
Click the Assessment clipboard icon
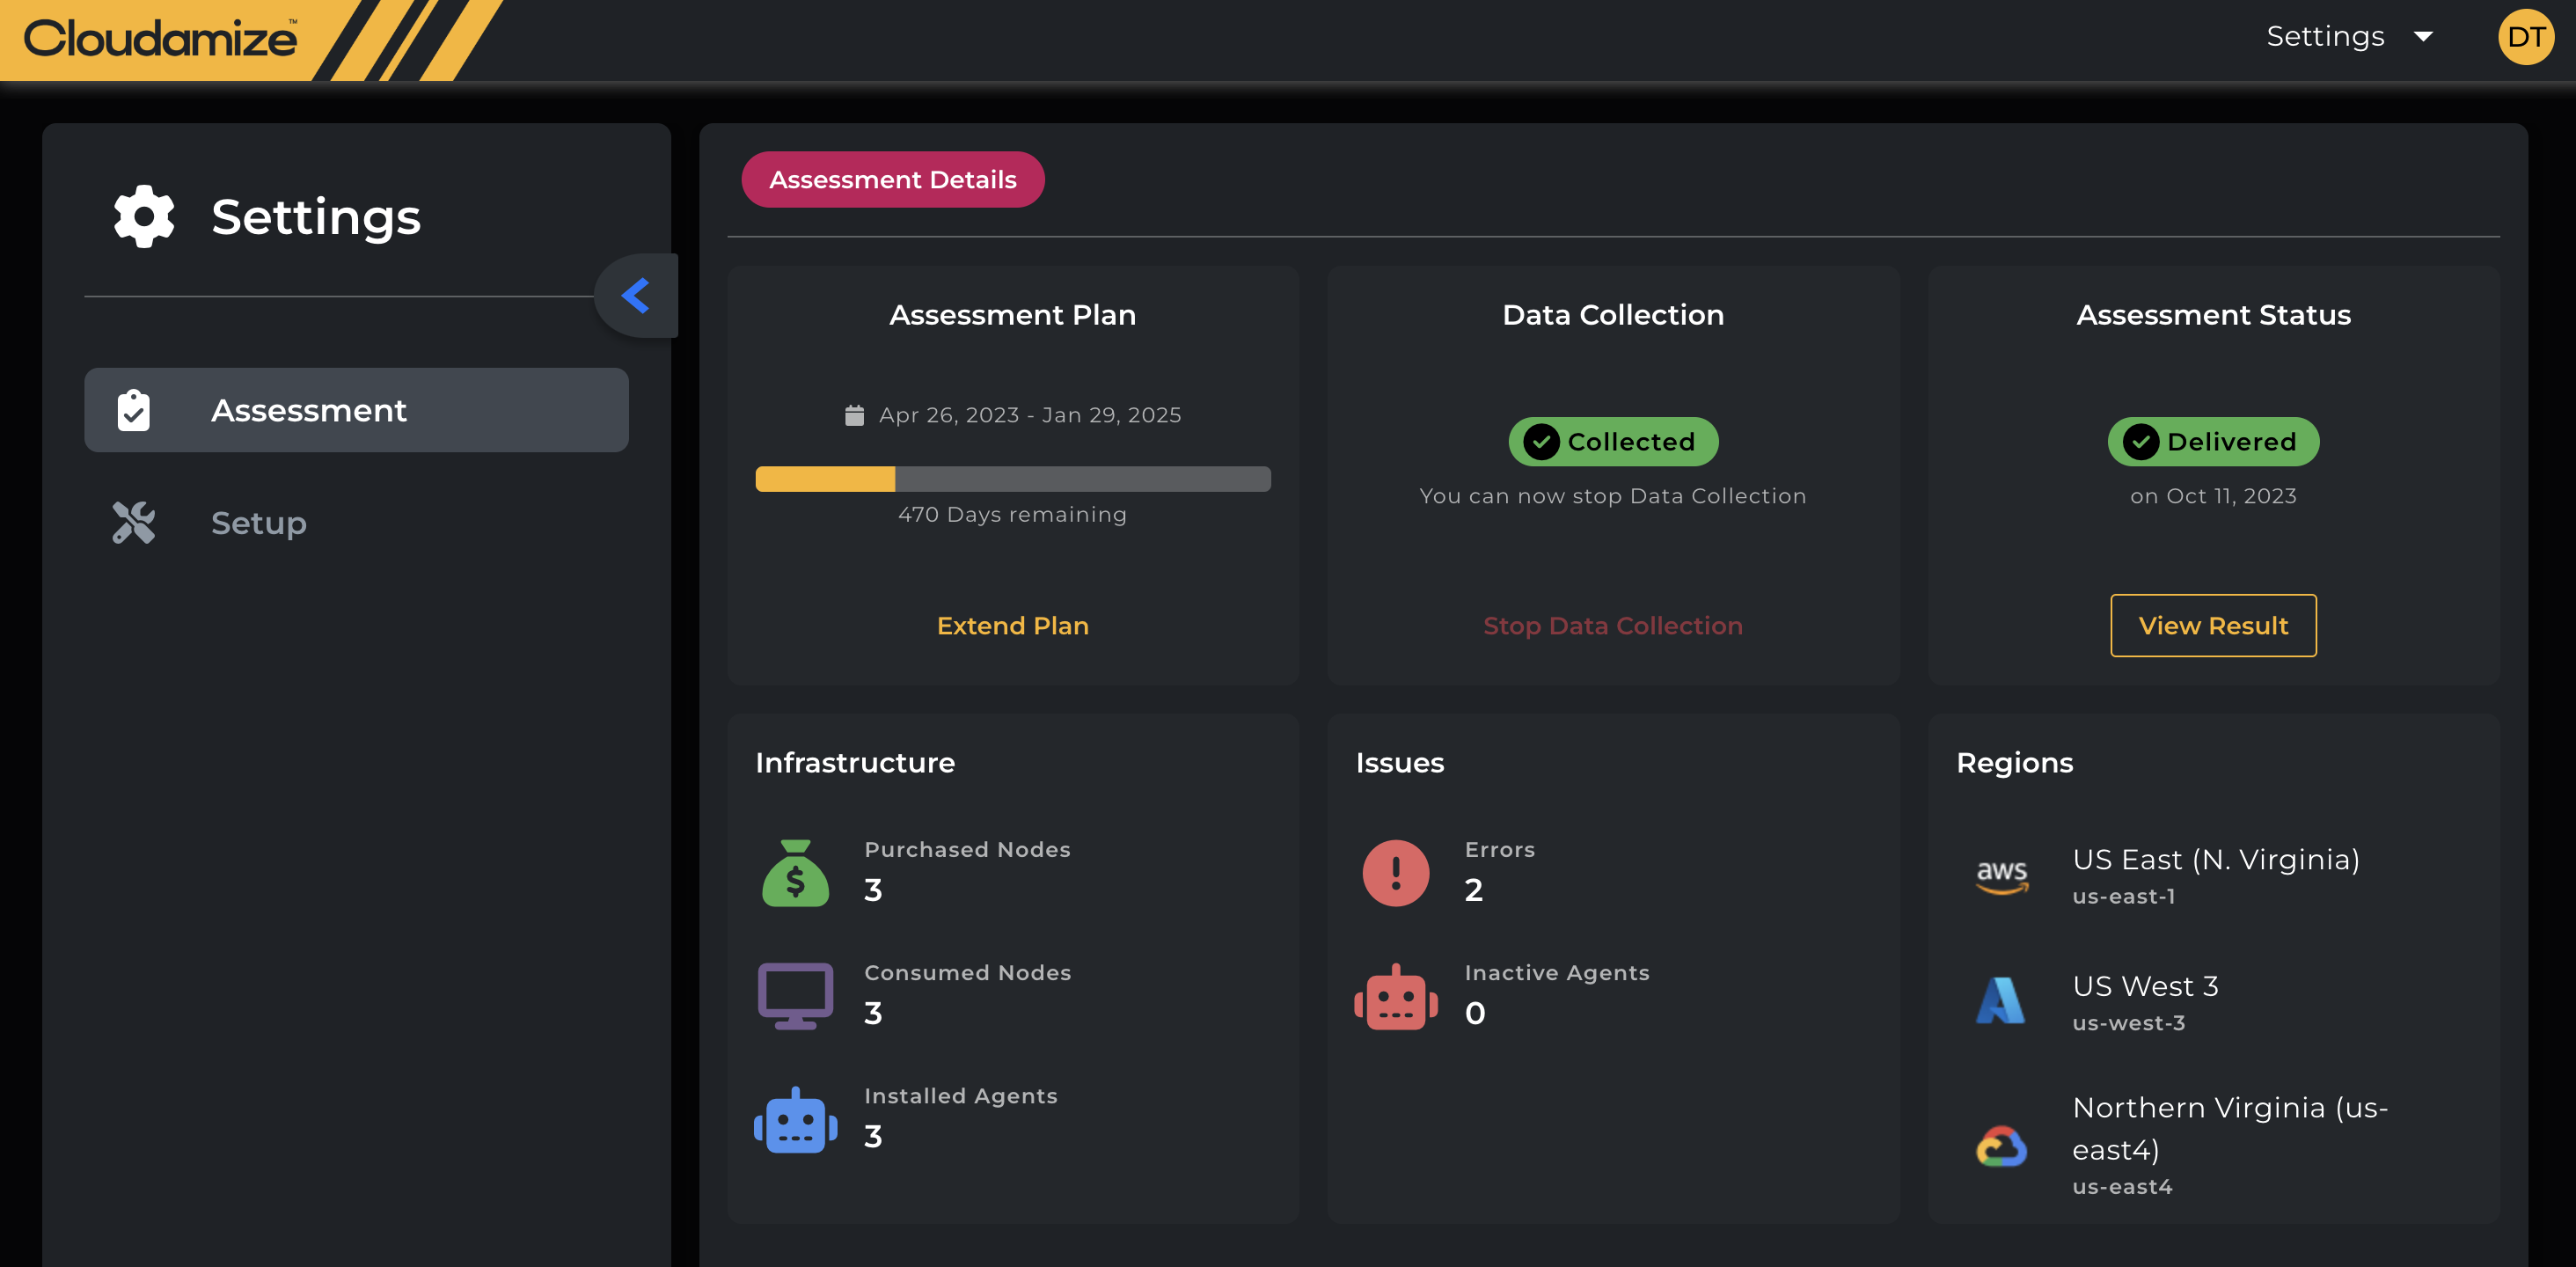[x=133, y=410]
